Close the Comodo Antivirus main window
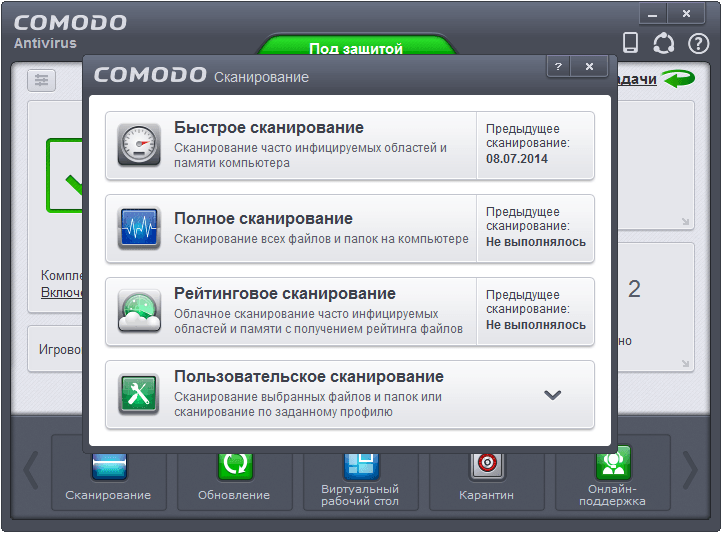Screen dimensions: 722x533 coord(686,14)
